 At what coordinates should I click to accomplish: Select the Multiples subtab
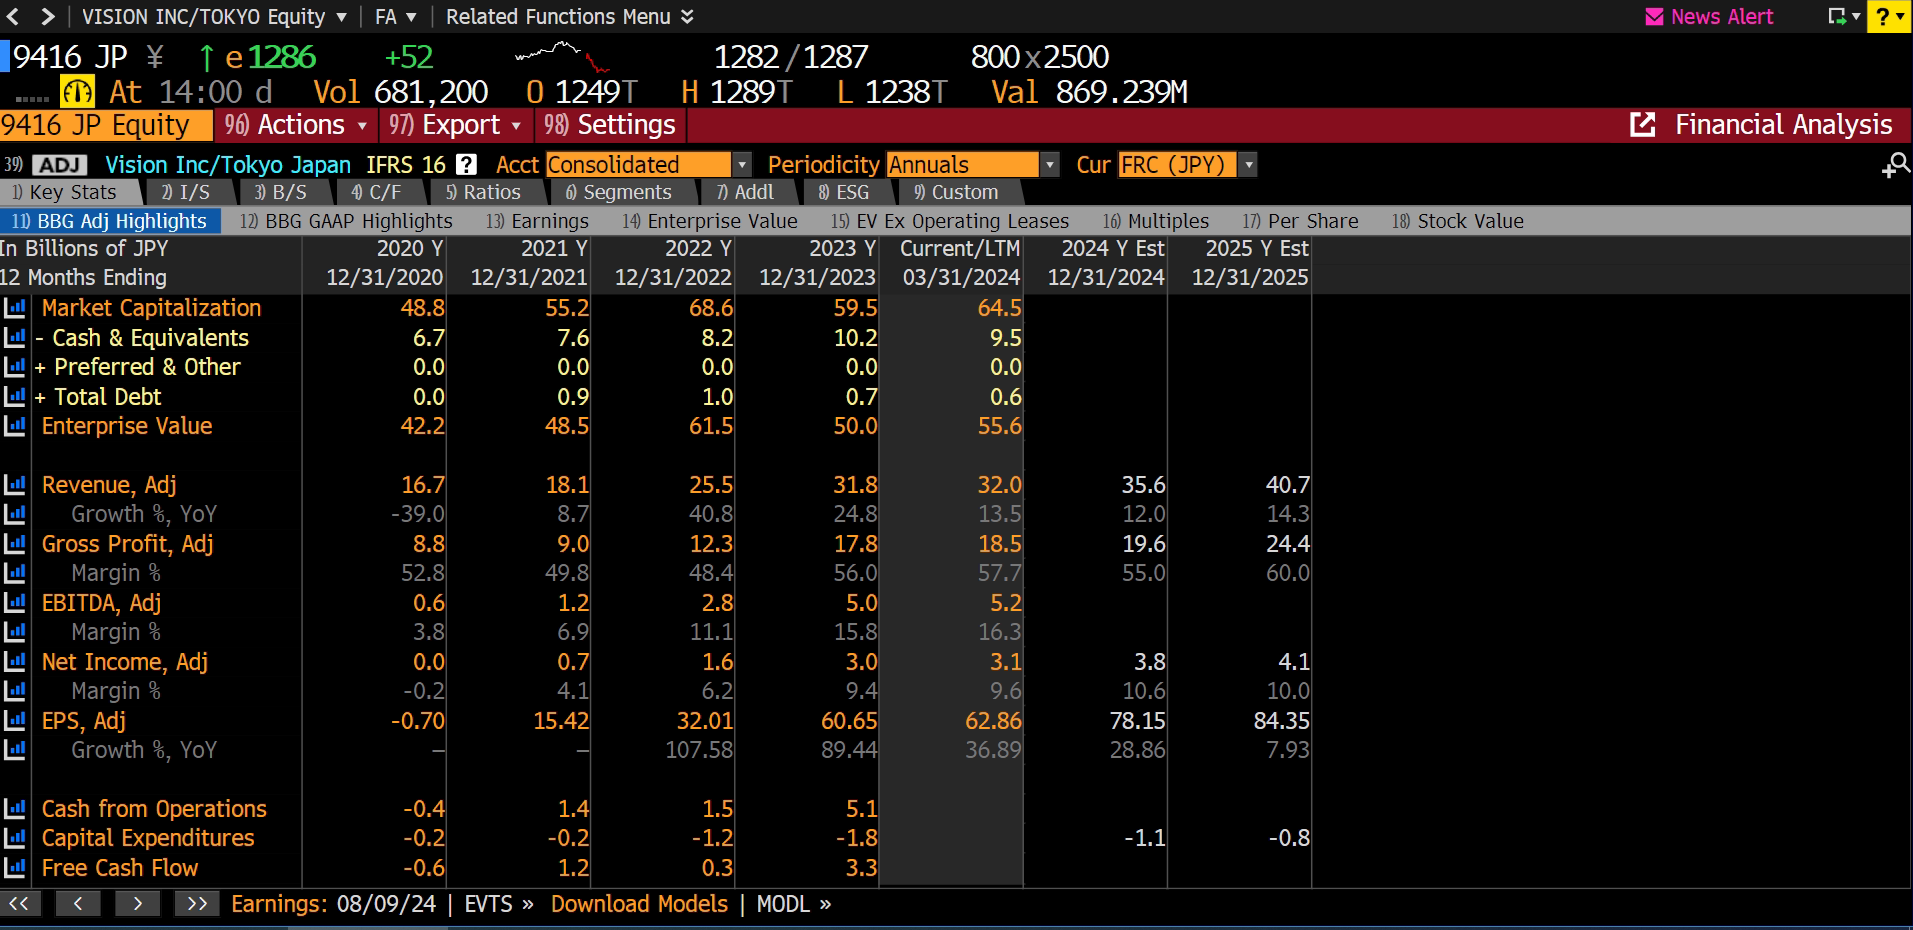(x=1156, y=221)
